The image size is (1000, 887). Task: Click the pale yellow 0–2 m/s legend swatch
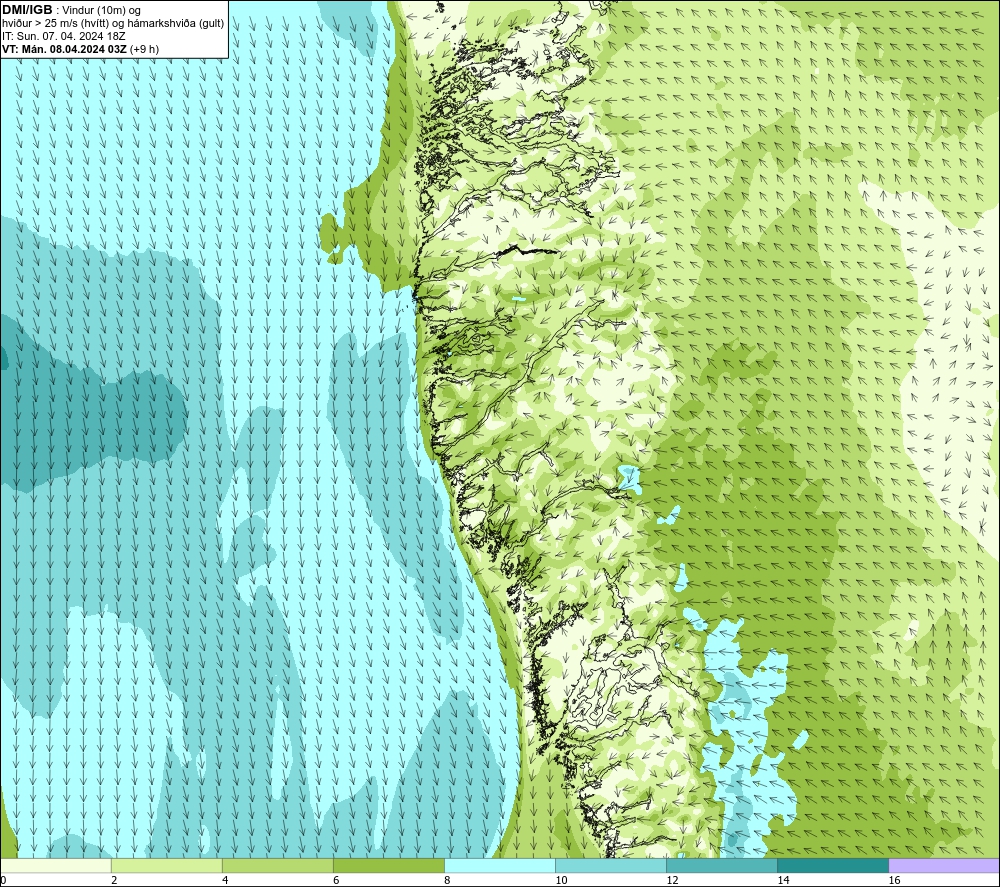[56, 865]
